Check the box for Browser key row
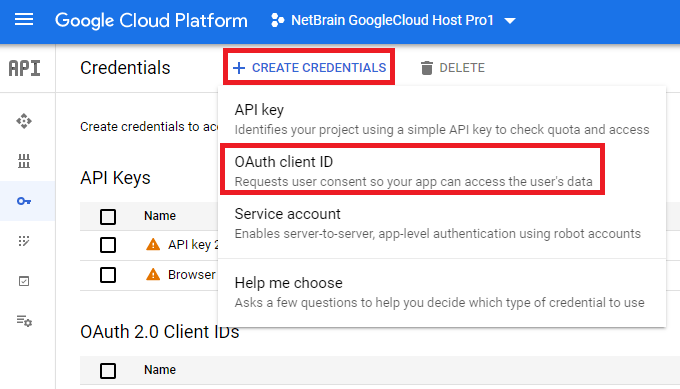Screen dimensions: 680x389 [x=108, y=275]
